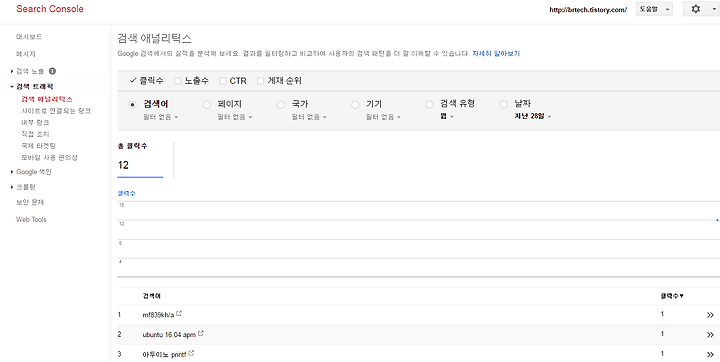The width and height of the screenshot is (720, 362).
Task: Enable the CTR checkbox
Action: (x=223, y=81)
